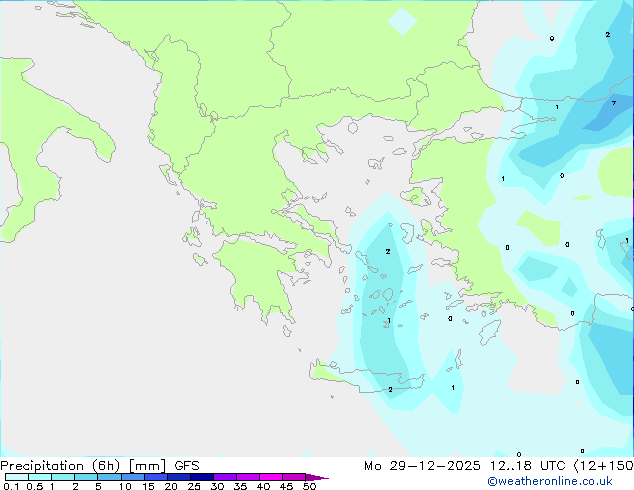
Task: Click the '50' legend label
Action: (x=309, y=486)
